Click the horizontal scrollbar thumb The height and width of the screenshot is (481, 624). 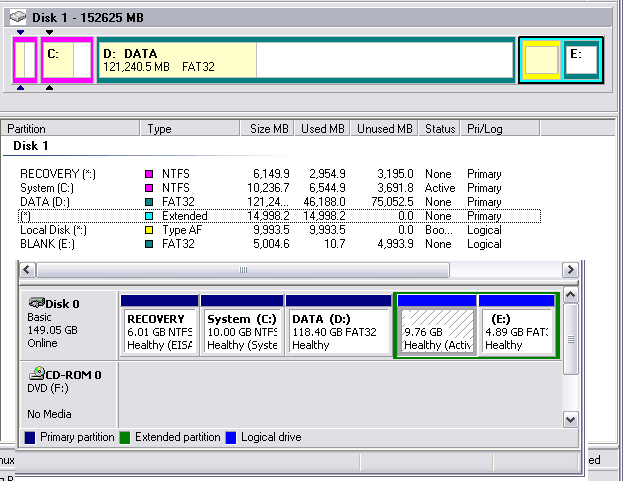pos(243,270)
